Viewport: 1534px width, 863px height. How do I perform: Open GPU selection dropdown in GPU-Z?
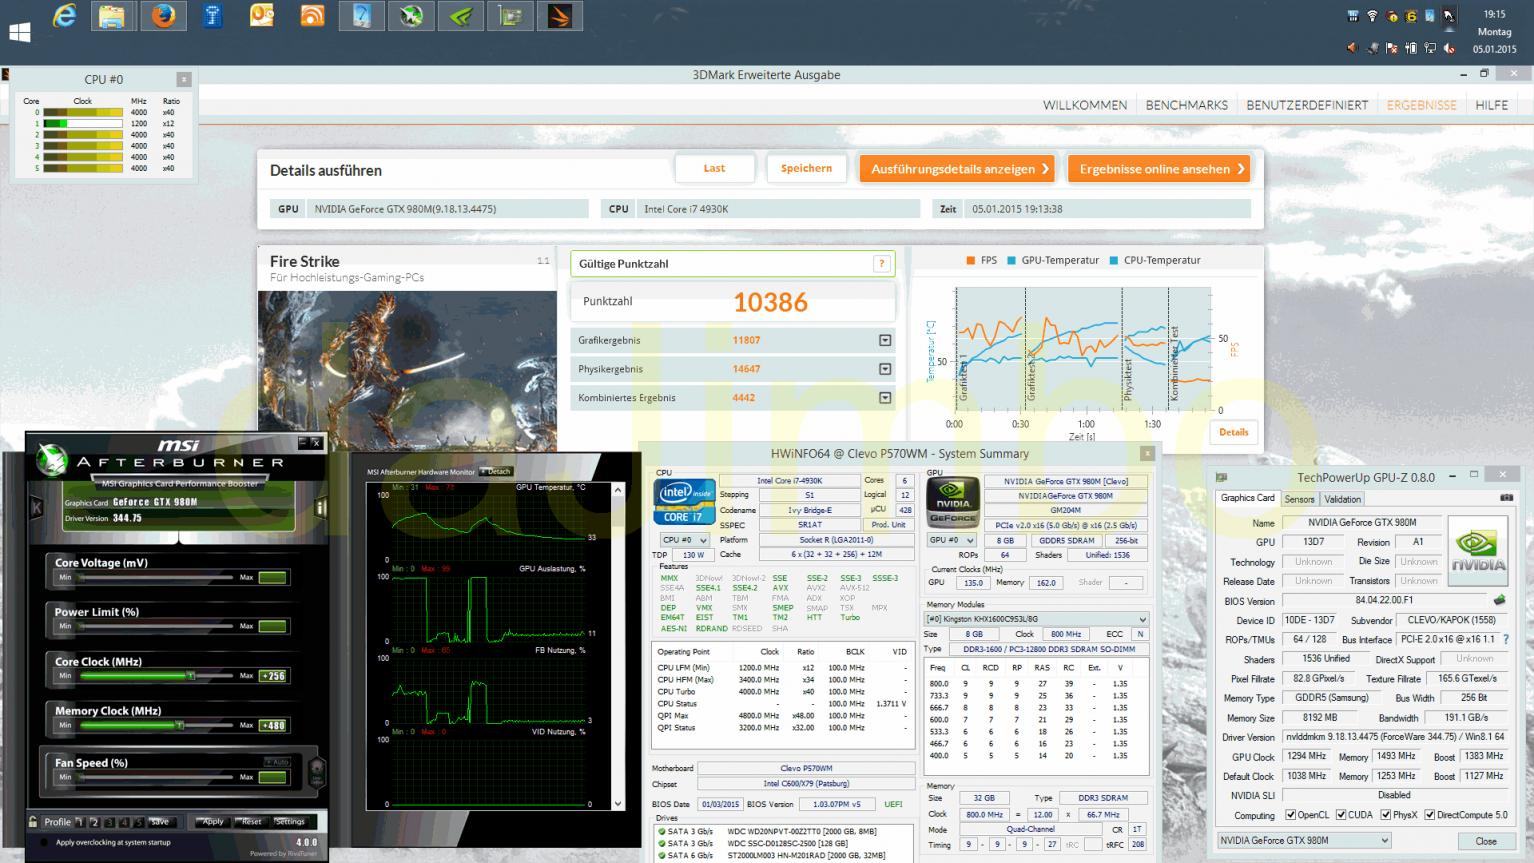tap(1304, 841)
